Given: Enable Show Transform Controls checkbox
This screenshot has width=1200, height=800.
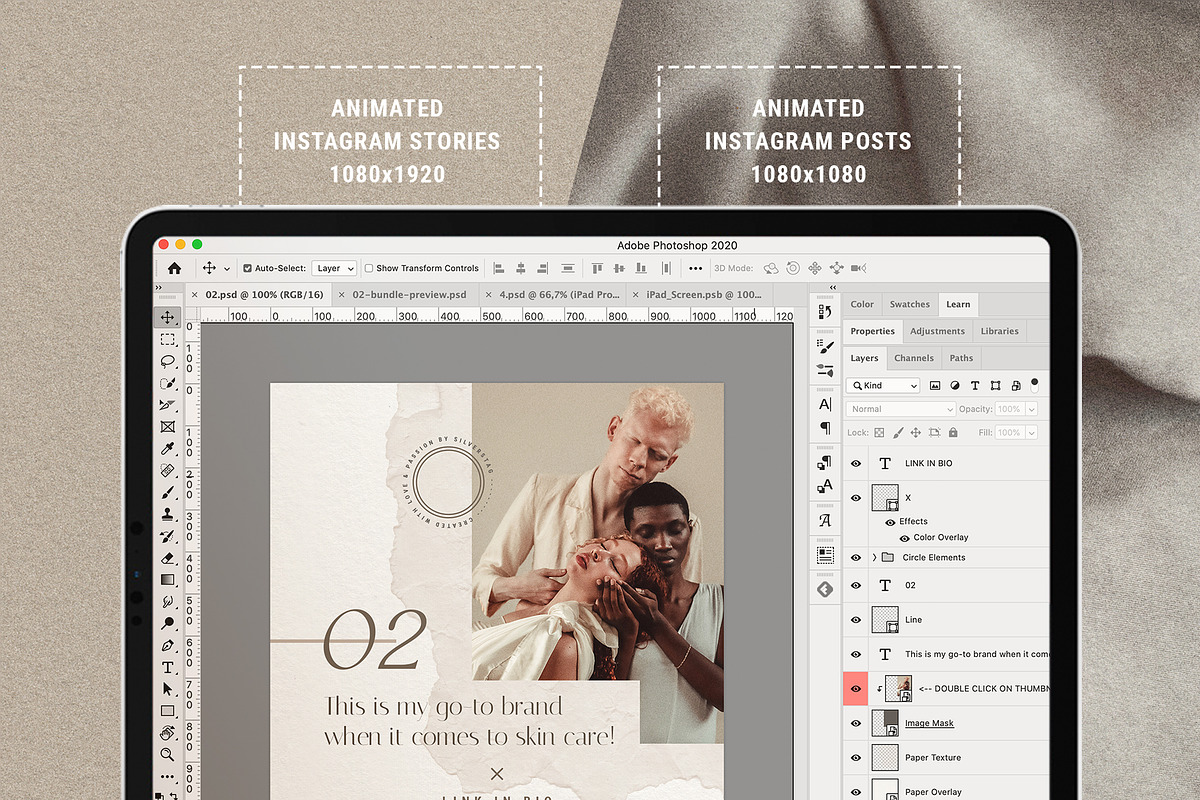Looking at the screenshot, I should coord(369,268).
